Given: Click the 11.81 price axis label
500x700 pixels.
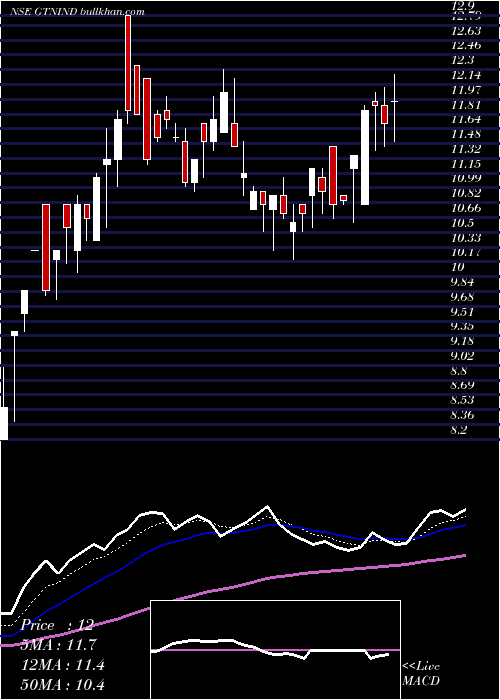Looking at the screenshot, I should [466, 105].
